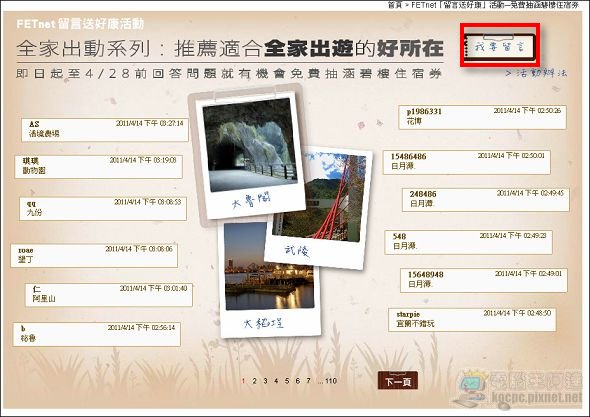Click comment by 15648948 about 日月潭

click(x=484, y=280)
